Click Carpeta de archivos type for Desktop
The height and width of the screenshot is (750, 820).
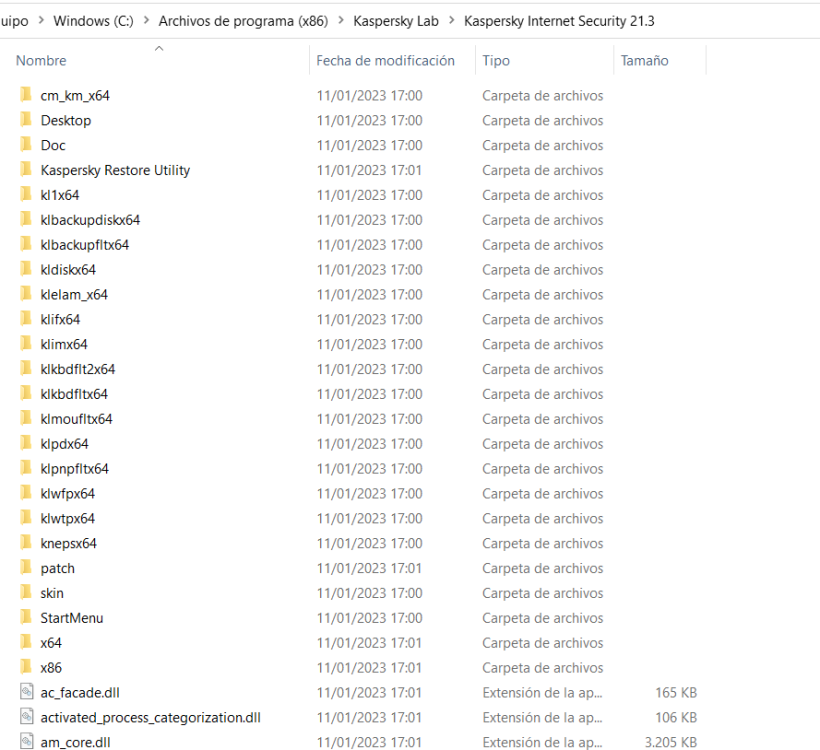(x=542, y=120)
